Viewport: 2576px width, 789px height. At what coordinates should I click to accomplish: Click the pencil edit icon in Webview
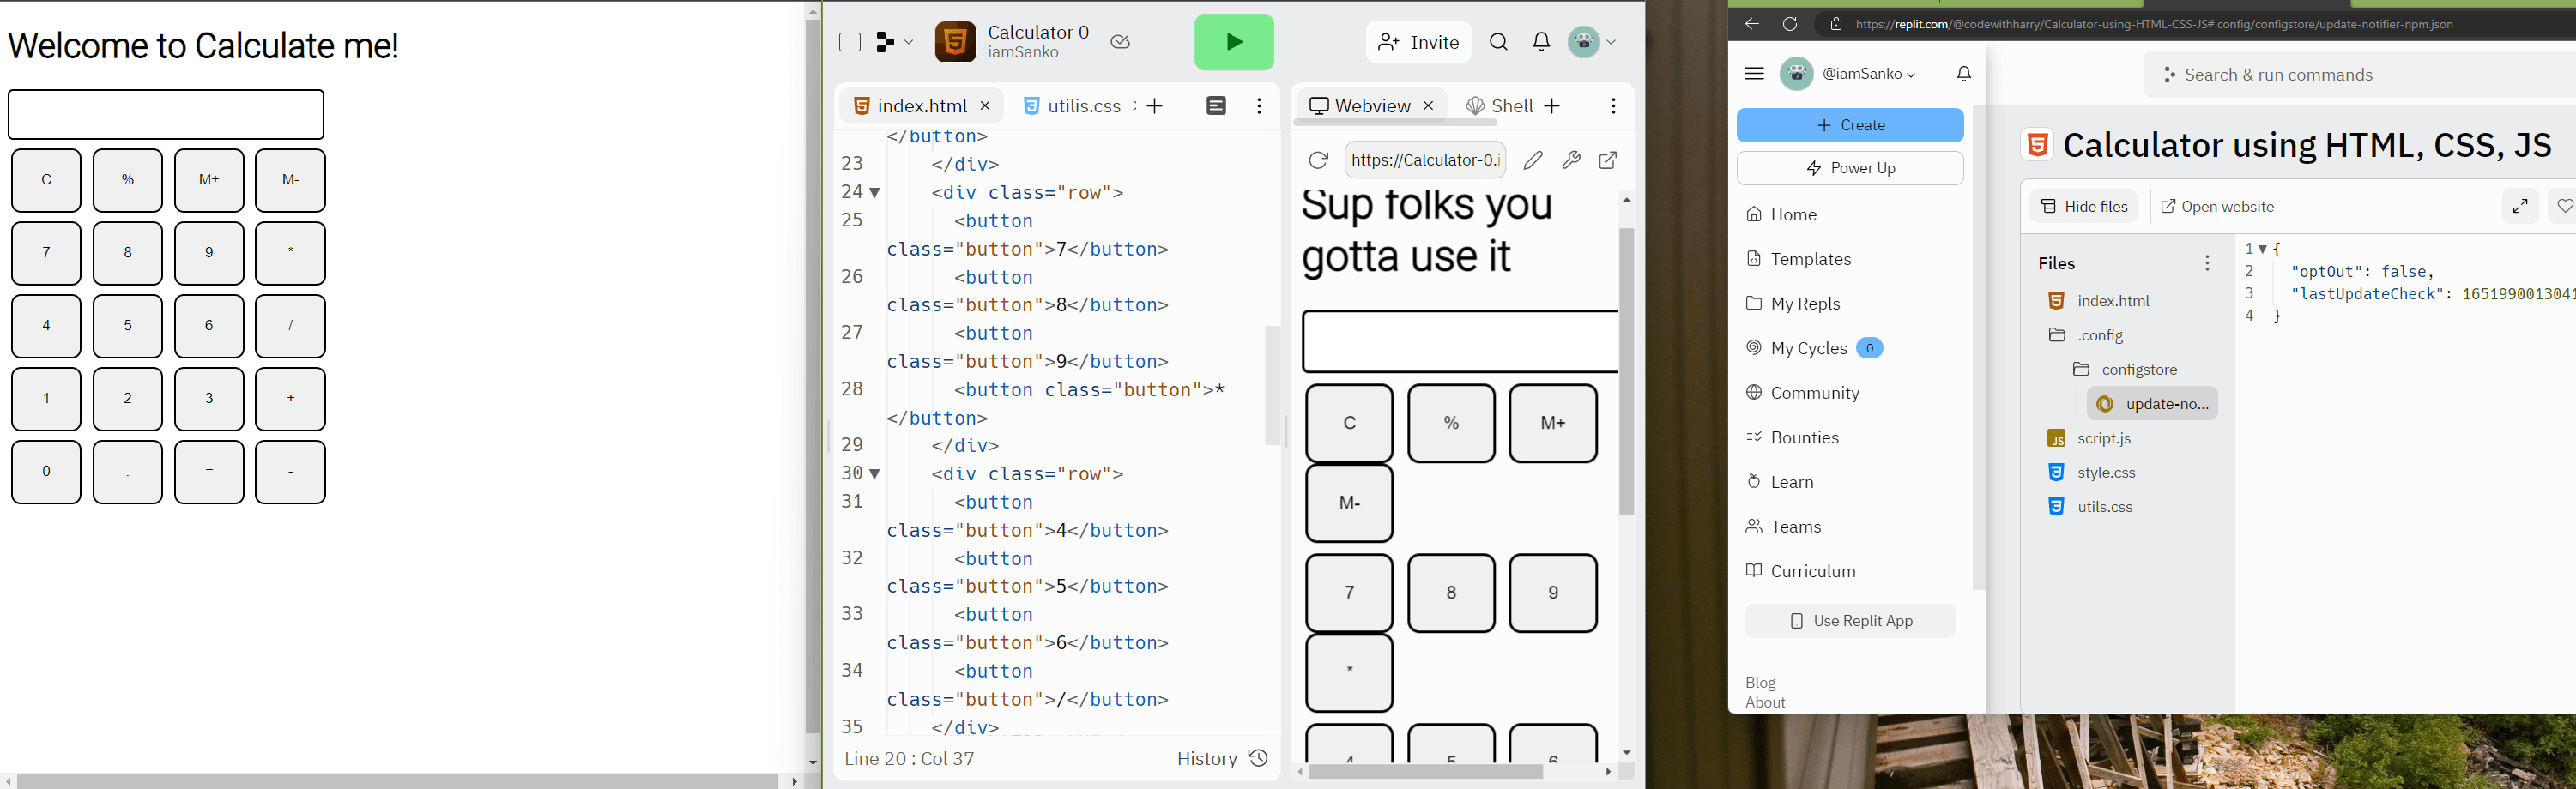1533,160
